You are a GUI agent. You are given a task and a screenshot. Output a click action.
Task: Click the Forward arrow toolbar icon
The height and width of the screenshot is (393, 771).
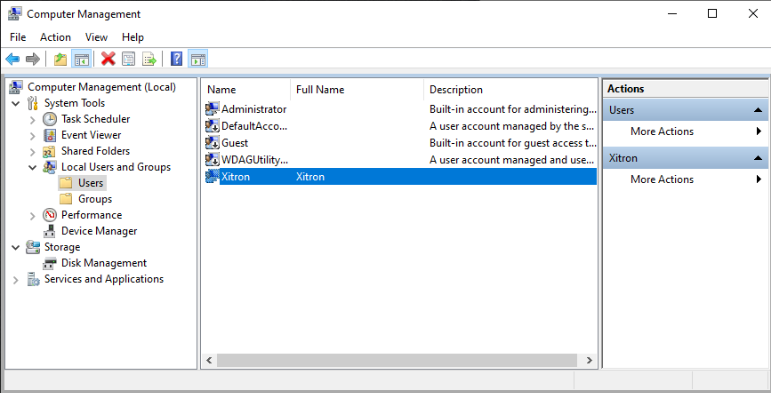(x=32, y=59)
